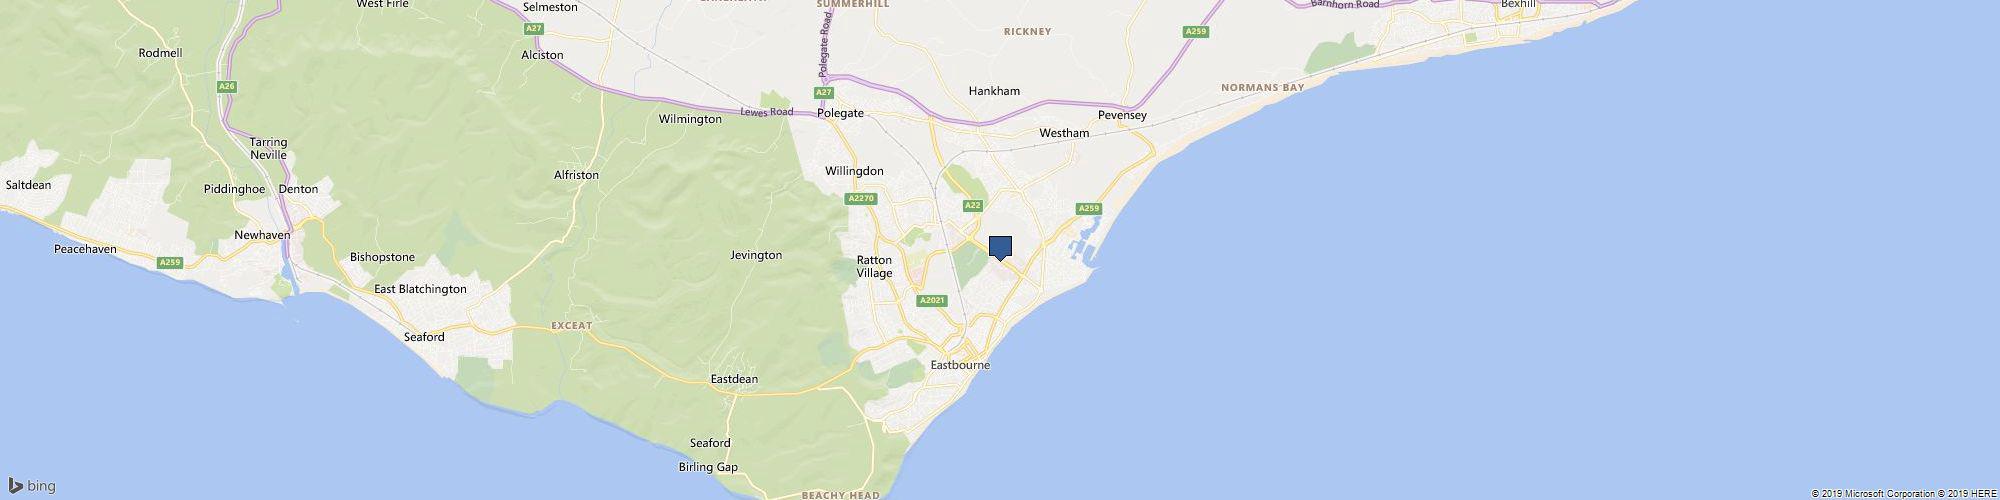Image resolution: width=2000 pixels, height=500 pixels.
Task: Click the Newhaven town label
Action: (x=262, y=235)
